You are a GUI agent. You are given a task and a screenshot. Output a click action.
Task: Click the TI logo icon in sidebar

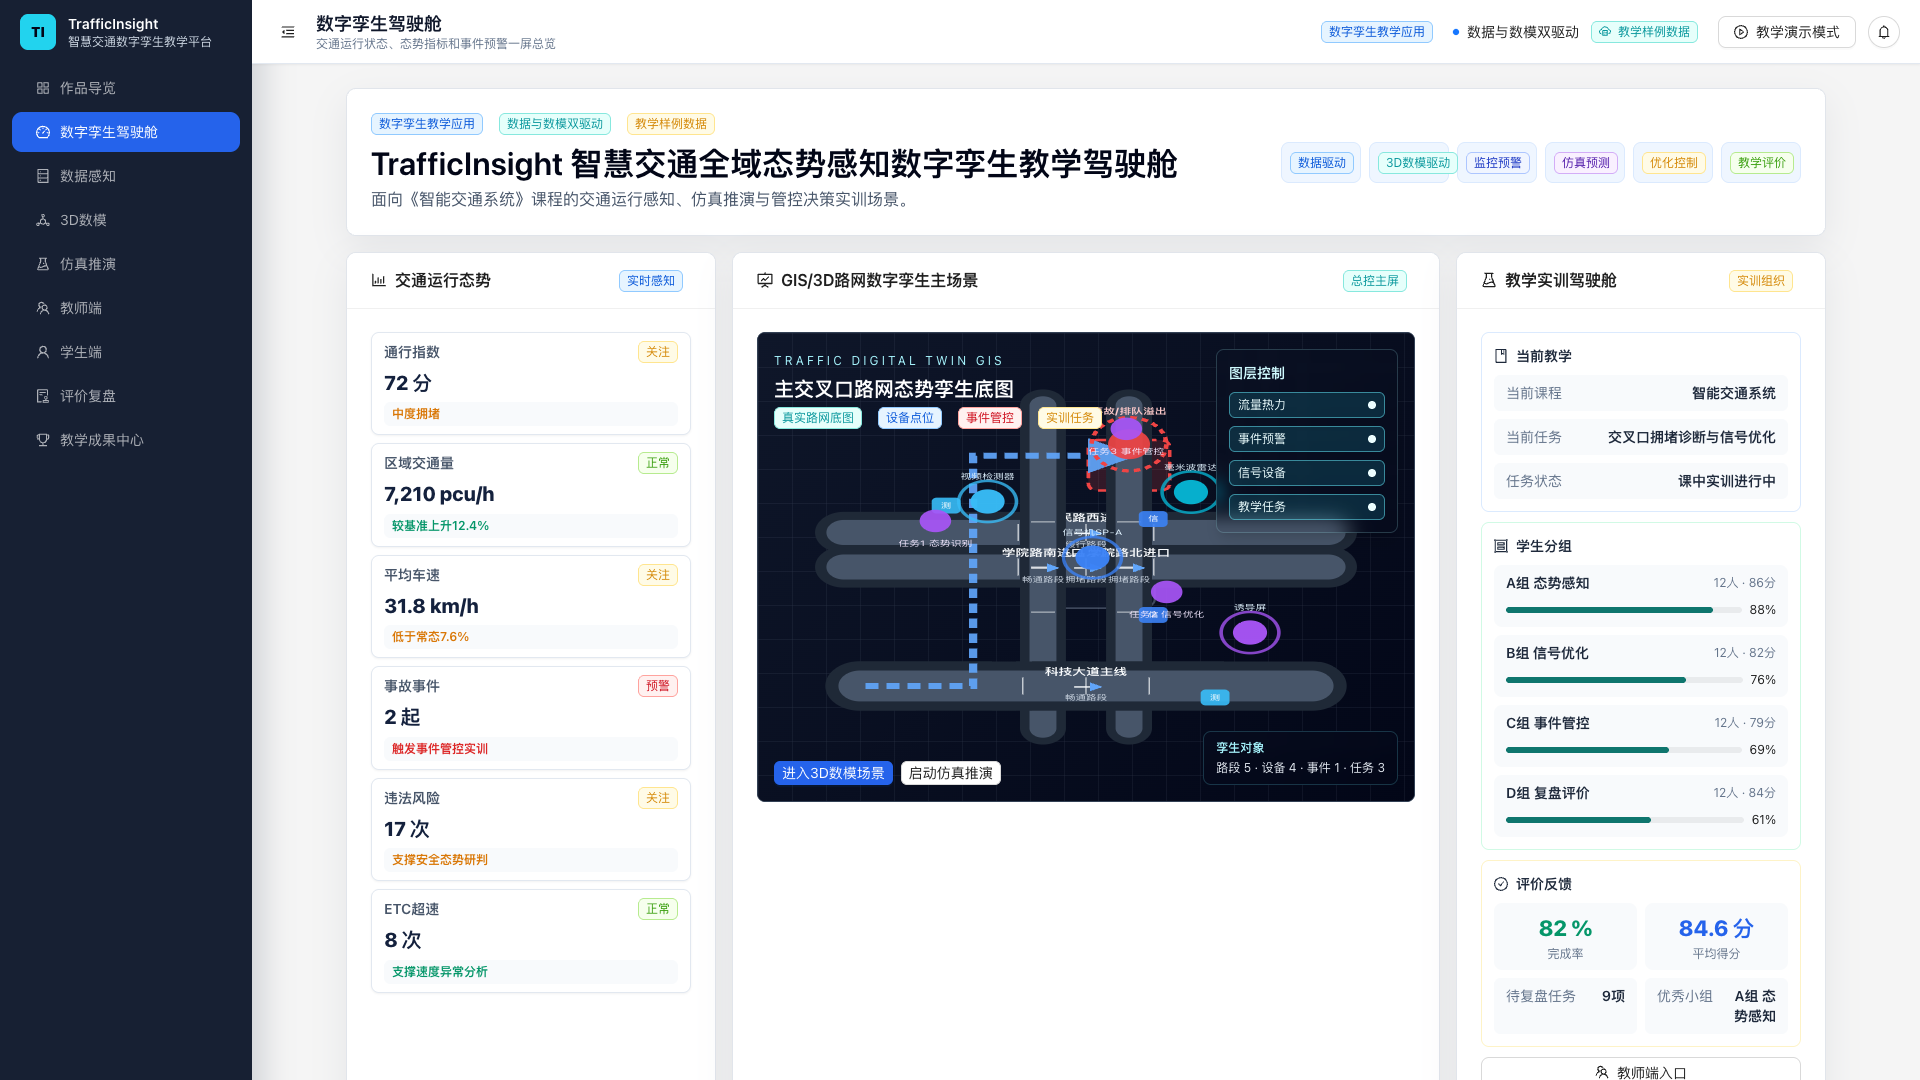(38, 32)
